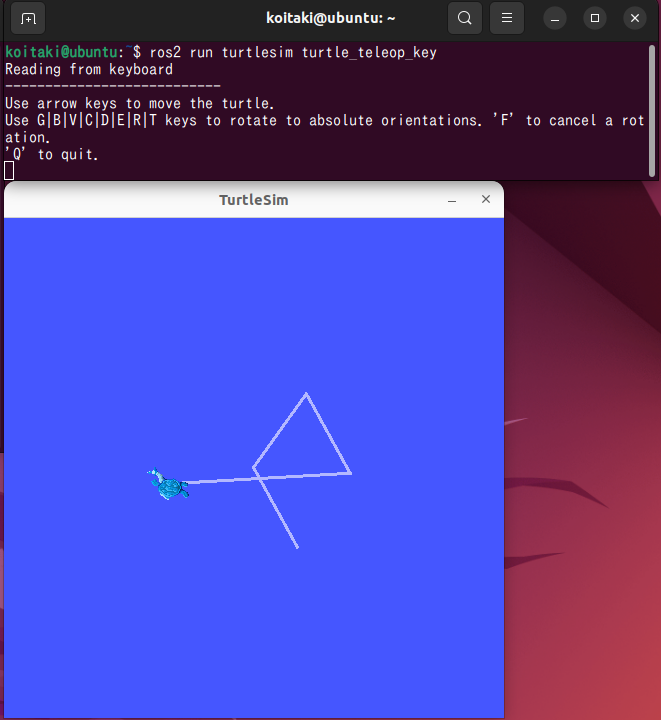The image size is (661, 720).
Task: Click 'Use arrow keys to move the turtle.'
Action: (x=140, y=103)
